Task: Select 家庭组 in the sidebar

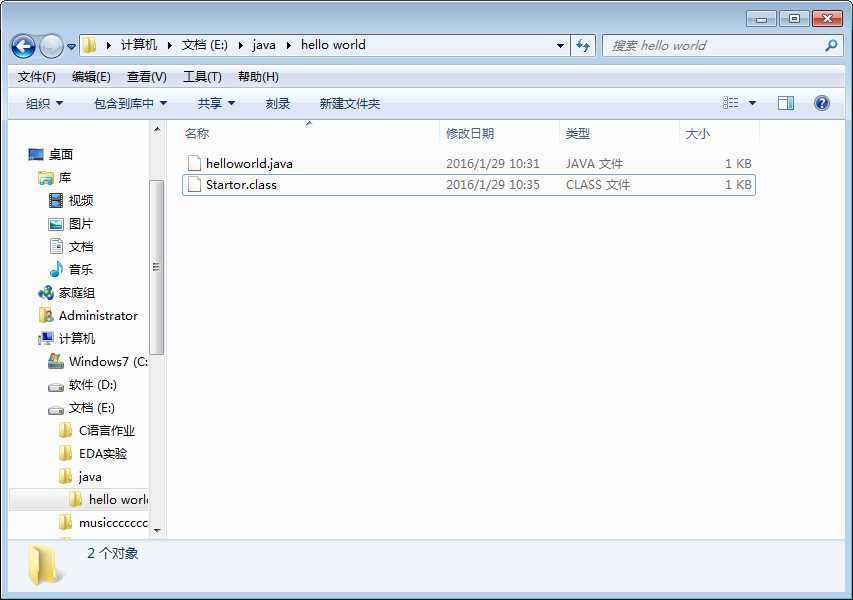Action: (x=66, y=293)
